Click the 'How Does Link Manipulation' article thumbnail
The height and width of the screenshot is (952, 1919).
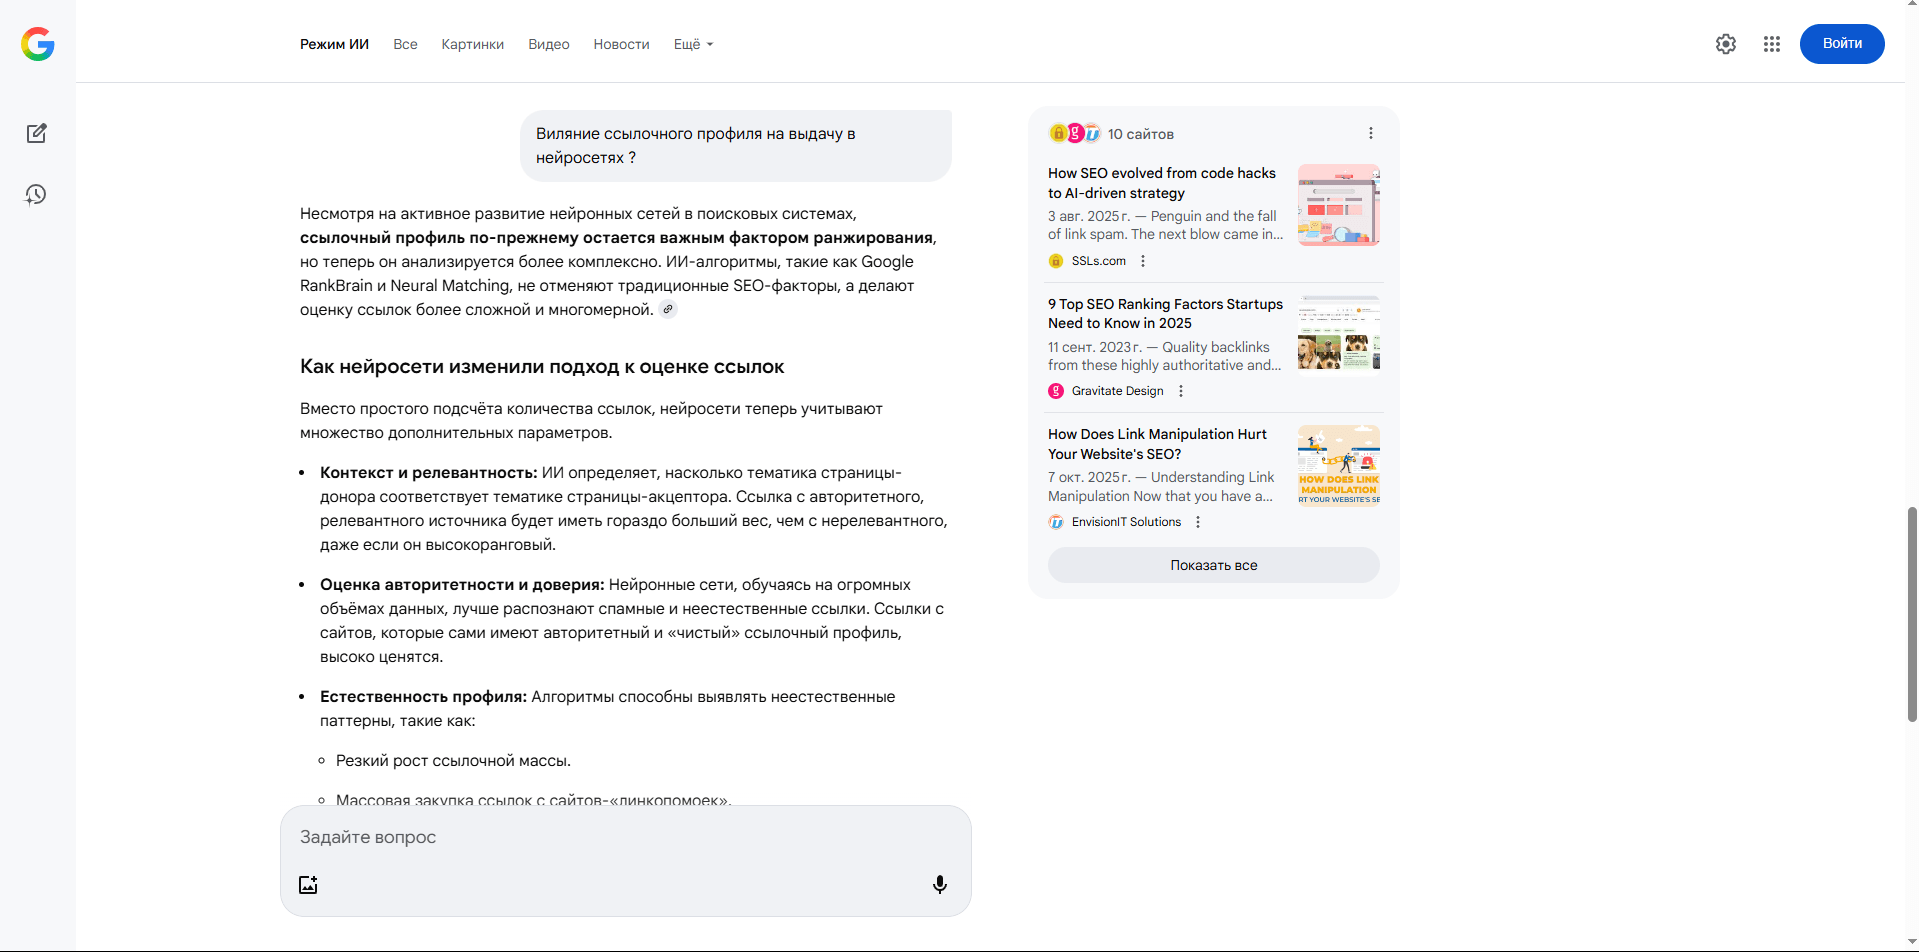(1338, 466)
